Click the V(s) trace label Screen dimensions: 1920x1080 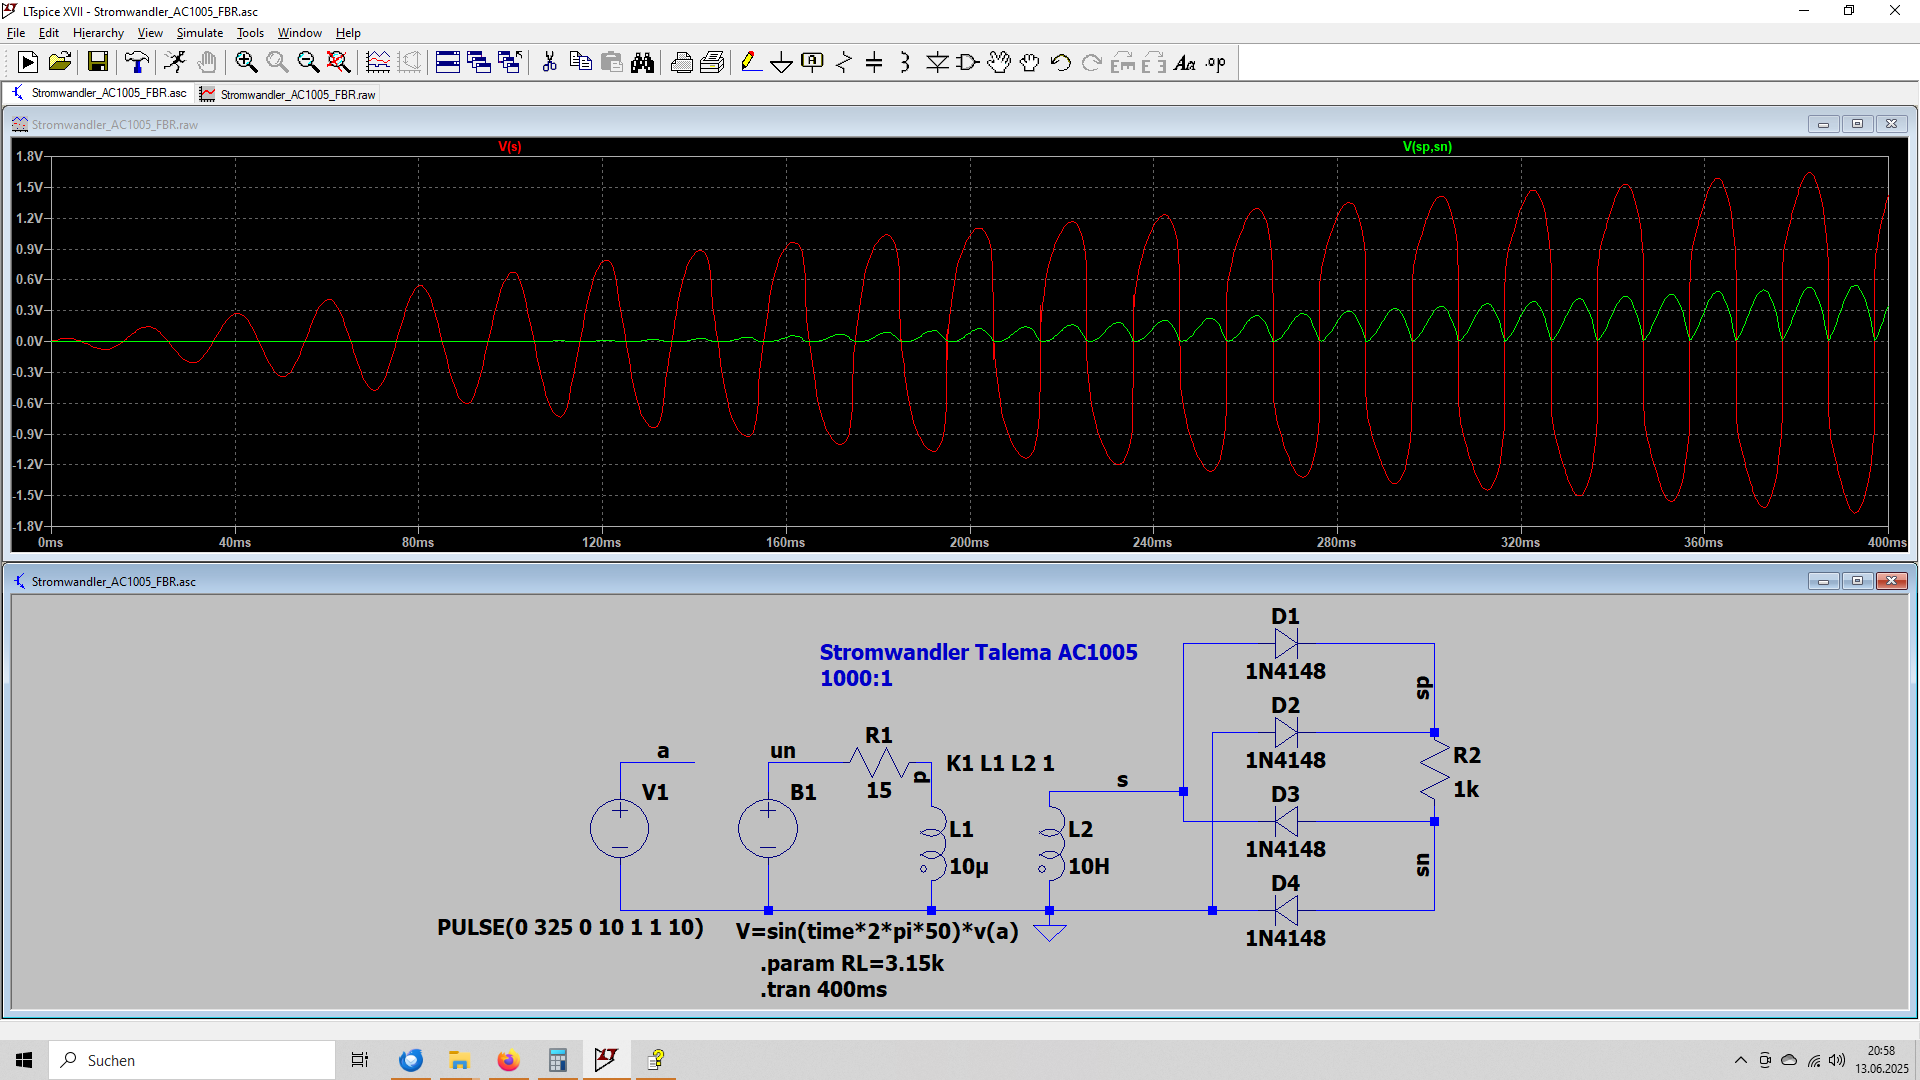pyautogui.click(x=510, y=147)
